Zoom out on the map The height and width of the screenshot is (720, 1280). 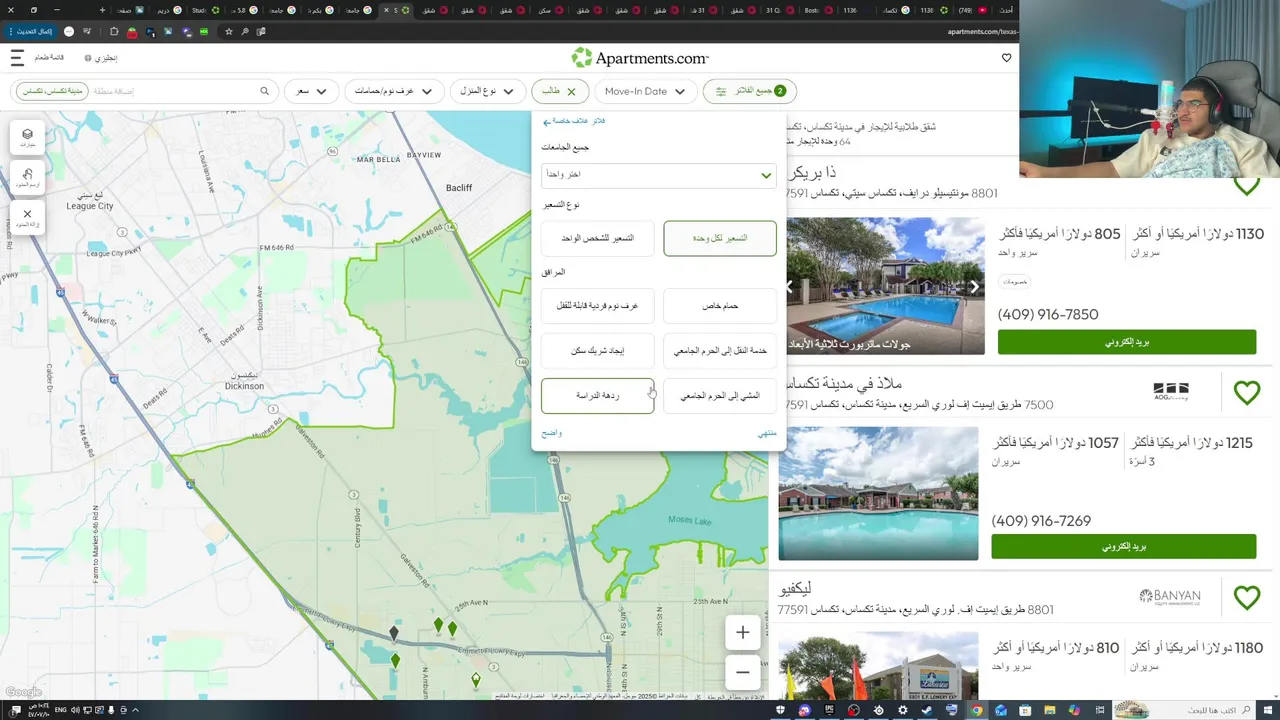click(x=742, y=672)
